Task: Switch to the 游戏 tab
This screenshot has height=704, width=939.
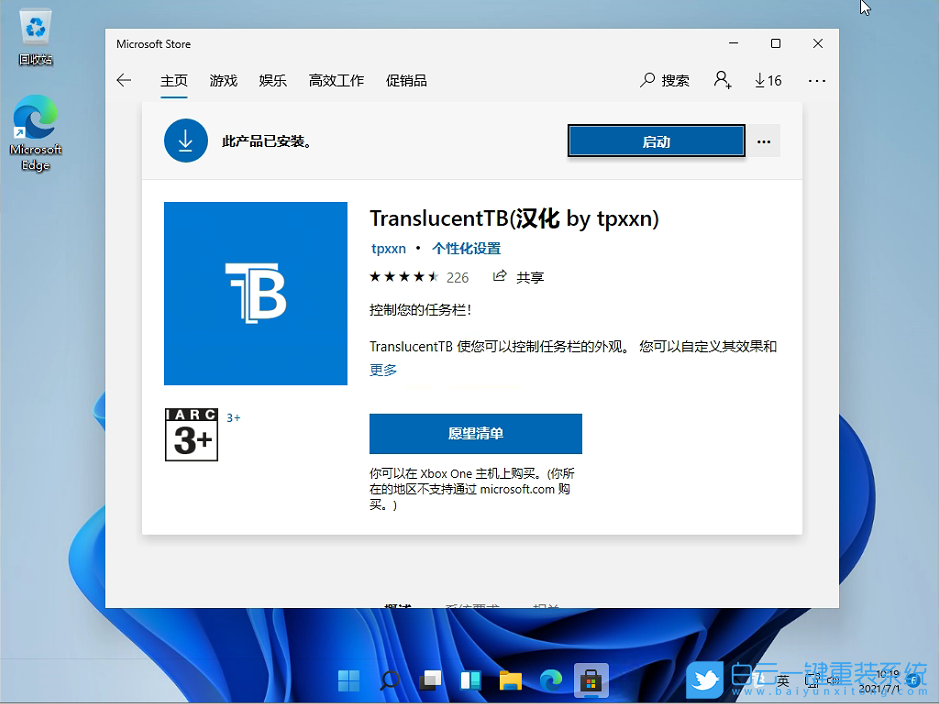Action: [223, 80]
